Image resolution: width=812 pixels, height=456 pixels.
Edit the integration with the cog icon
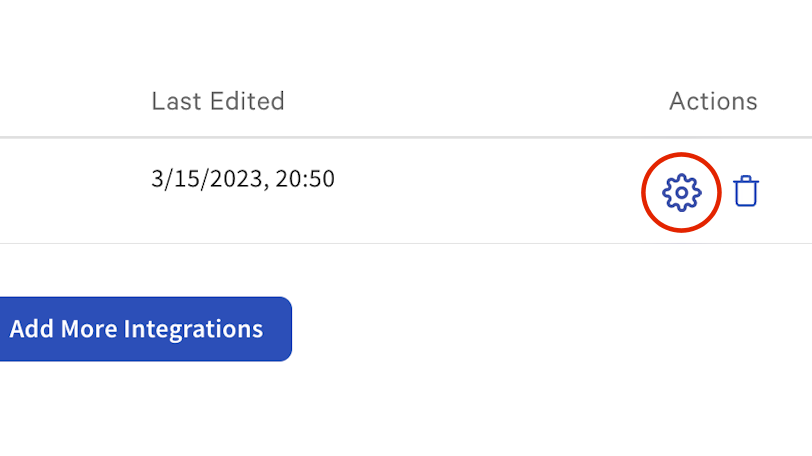(x=681, y=192)
